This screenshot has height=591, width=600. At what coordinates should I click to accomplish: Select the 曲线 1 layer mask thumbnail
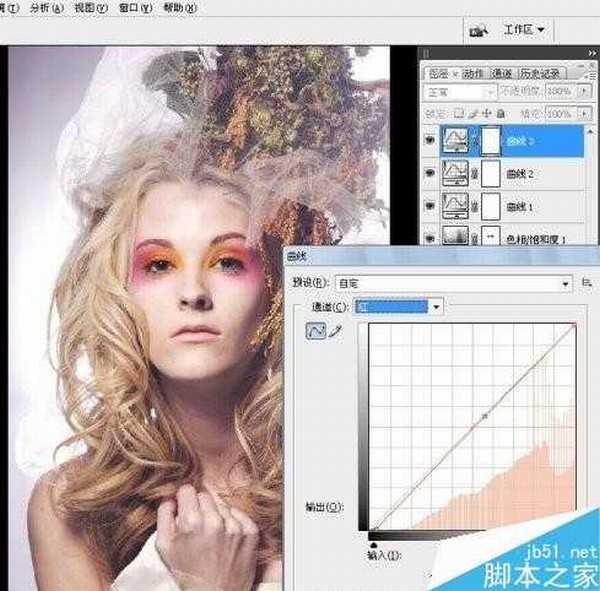pos(491,206)
